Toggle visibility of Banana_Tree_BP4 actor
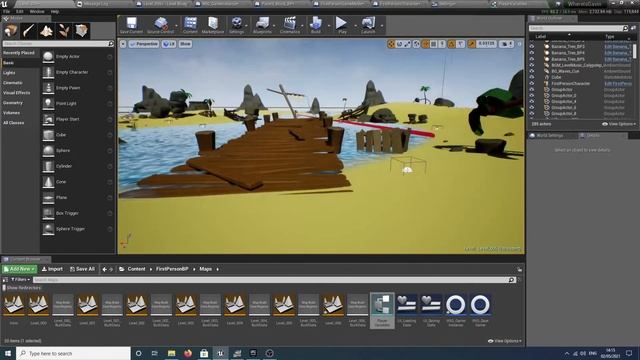The height and width of the screenshot is (360, 640). 531,53
